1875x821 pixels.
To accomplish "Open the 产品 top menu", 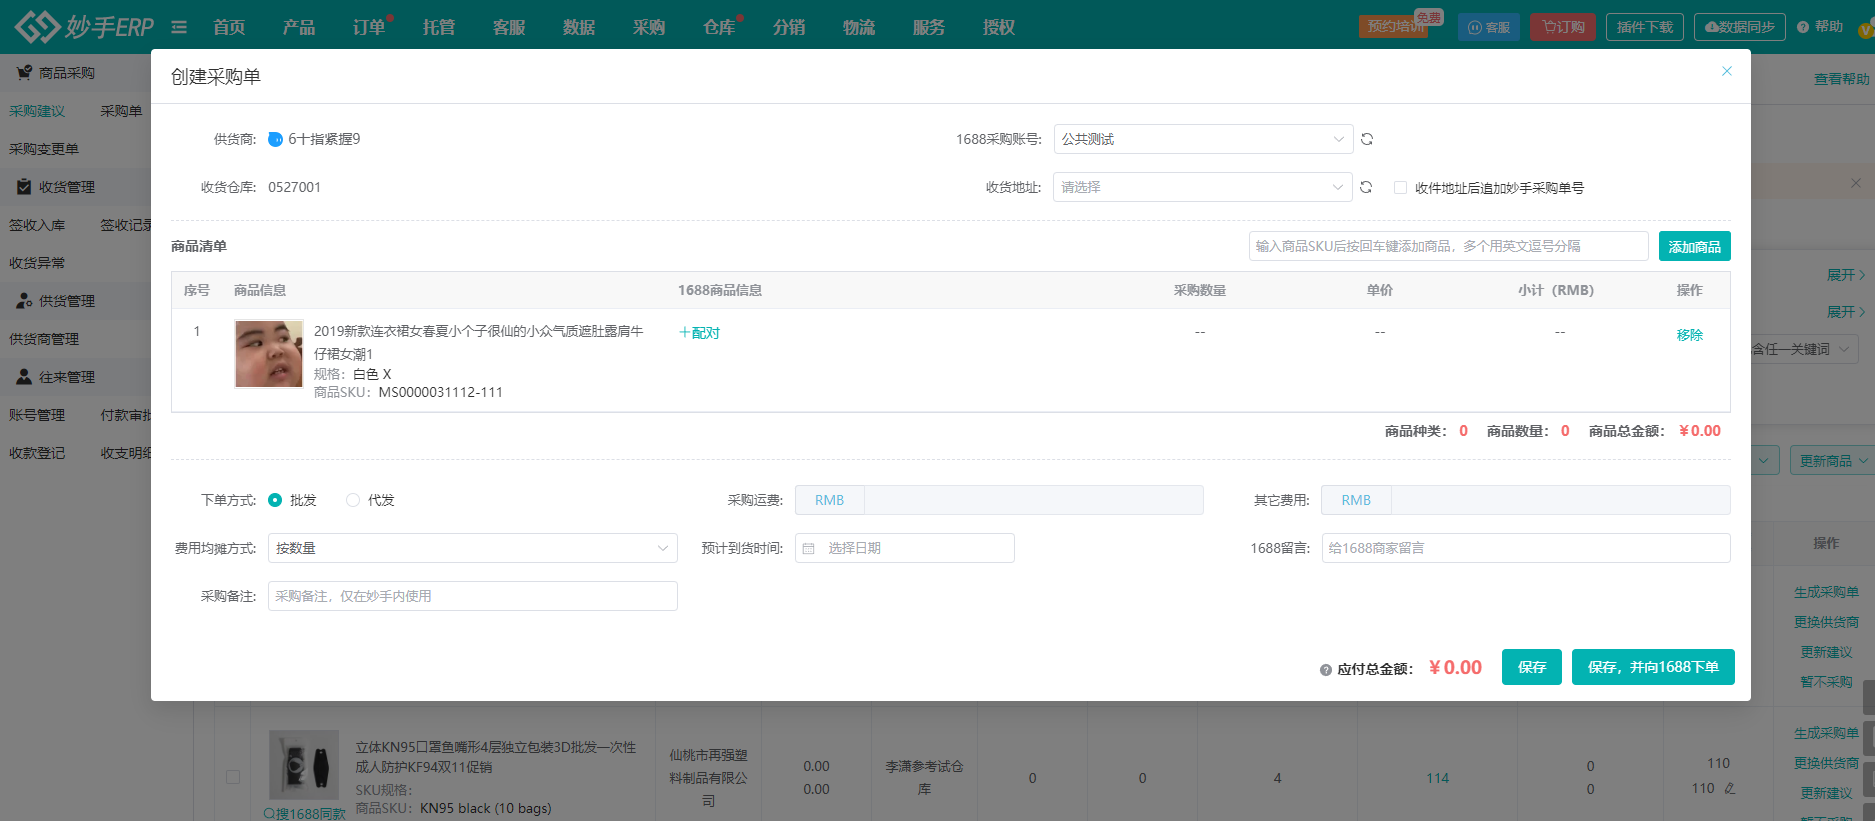I will (x=299, y=27).
